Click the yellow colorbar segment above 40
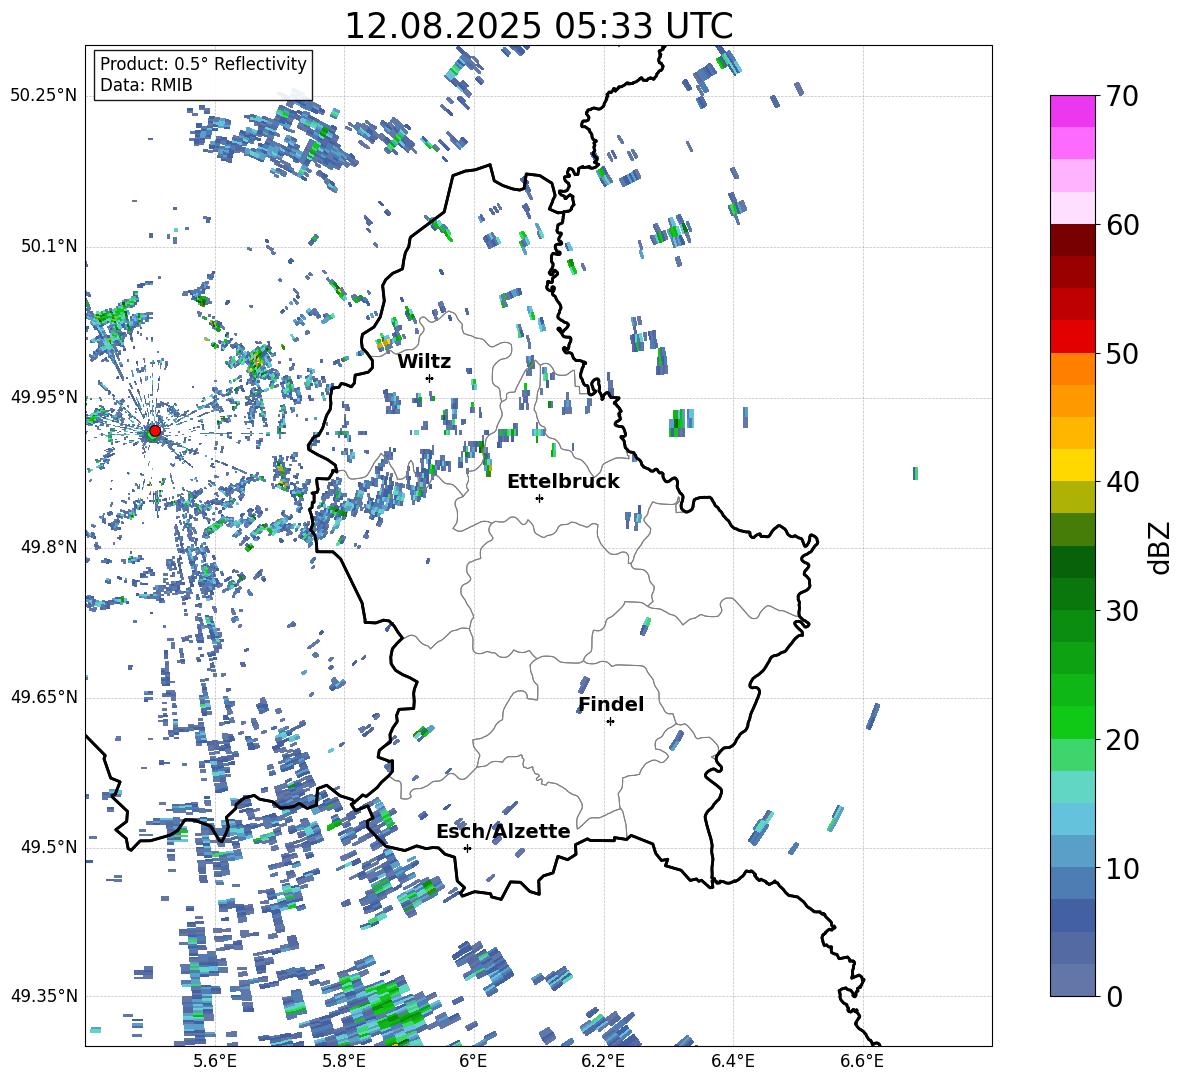 [1072, 465]
